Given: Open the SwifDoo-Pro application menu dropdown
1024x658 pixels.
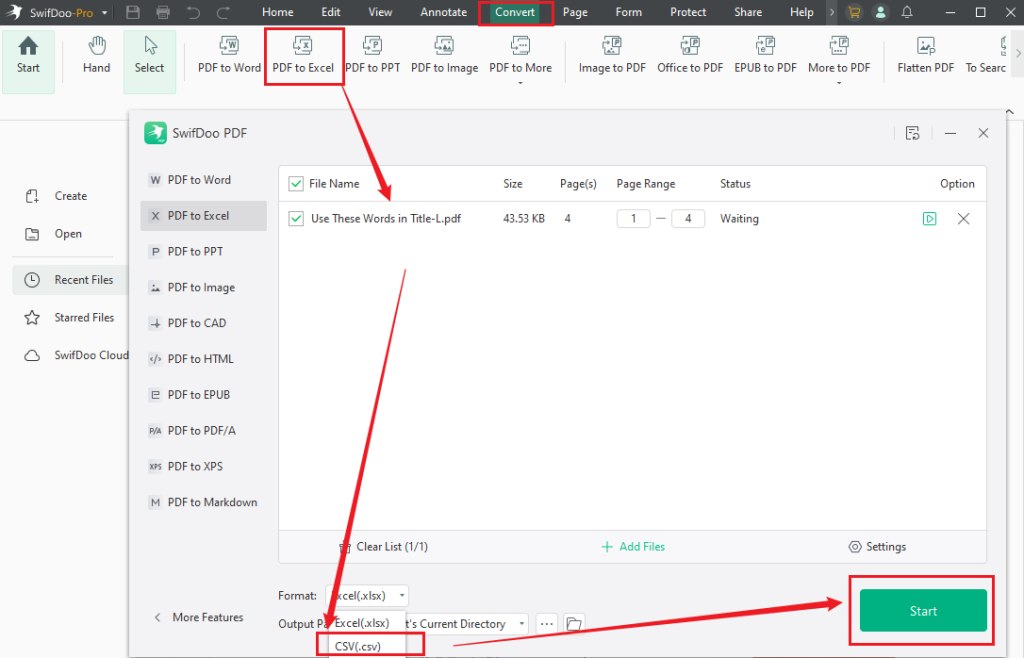Looking at the screenshot, I should tap(104, 12).
